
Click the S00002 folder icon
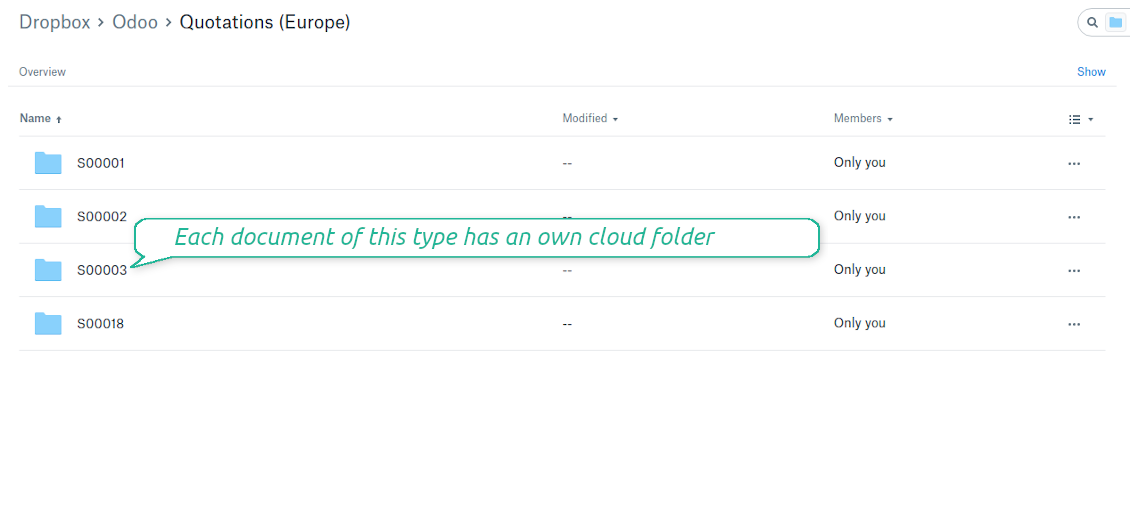[48, 216]
